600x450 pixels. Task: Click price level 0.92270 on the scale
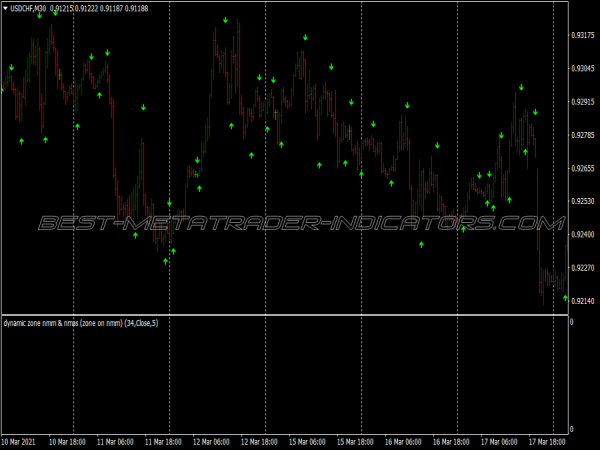pyautogui.click(x=583, y=268)
